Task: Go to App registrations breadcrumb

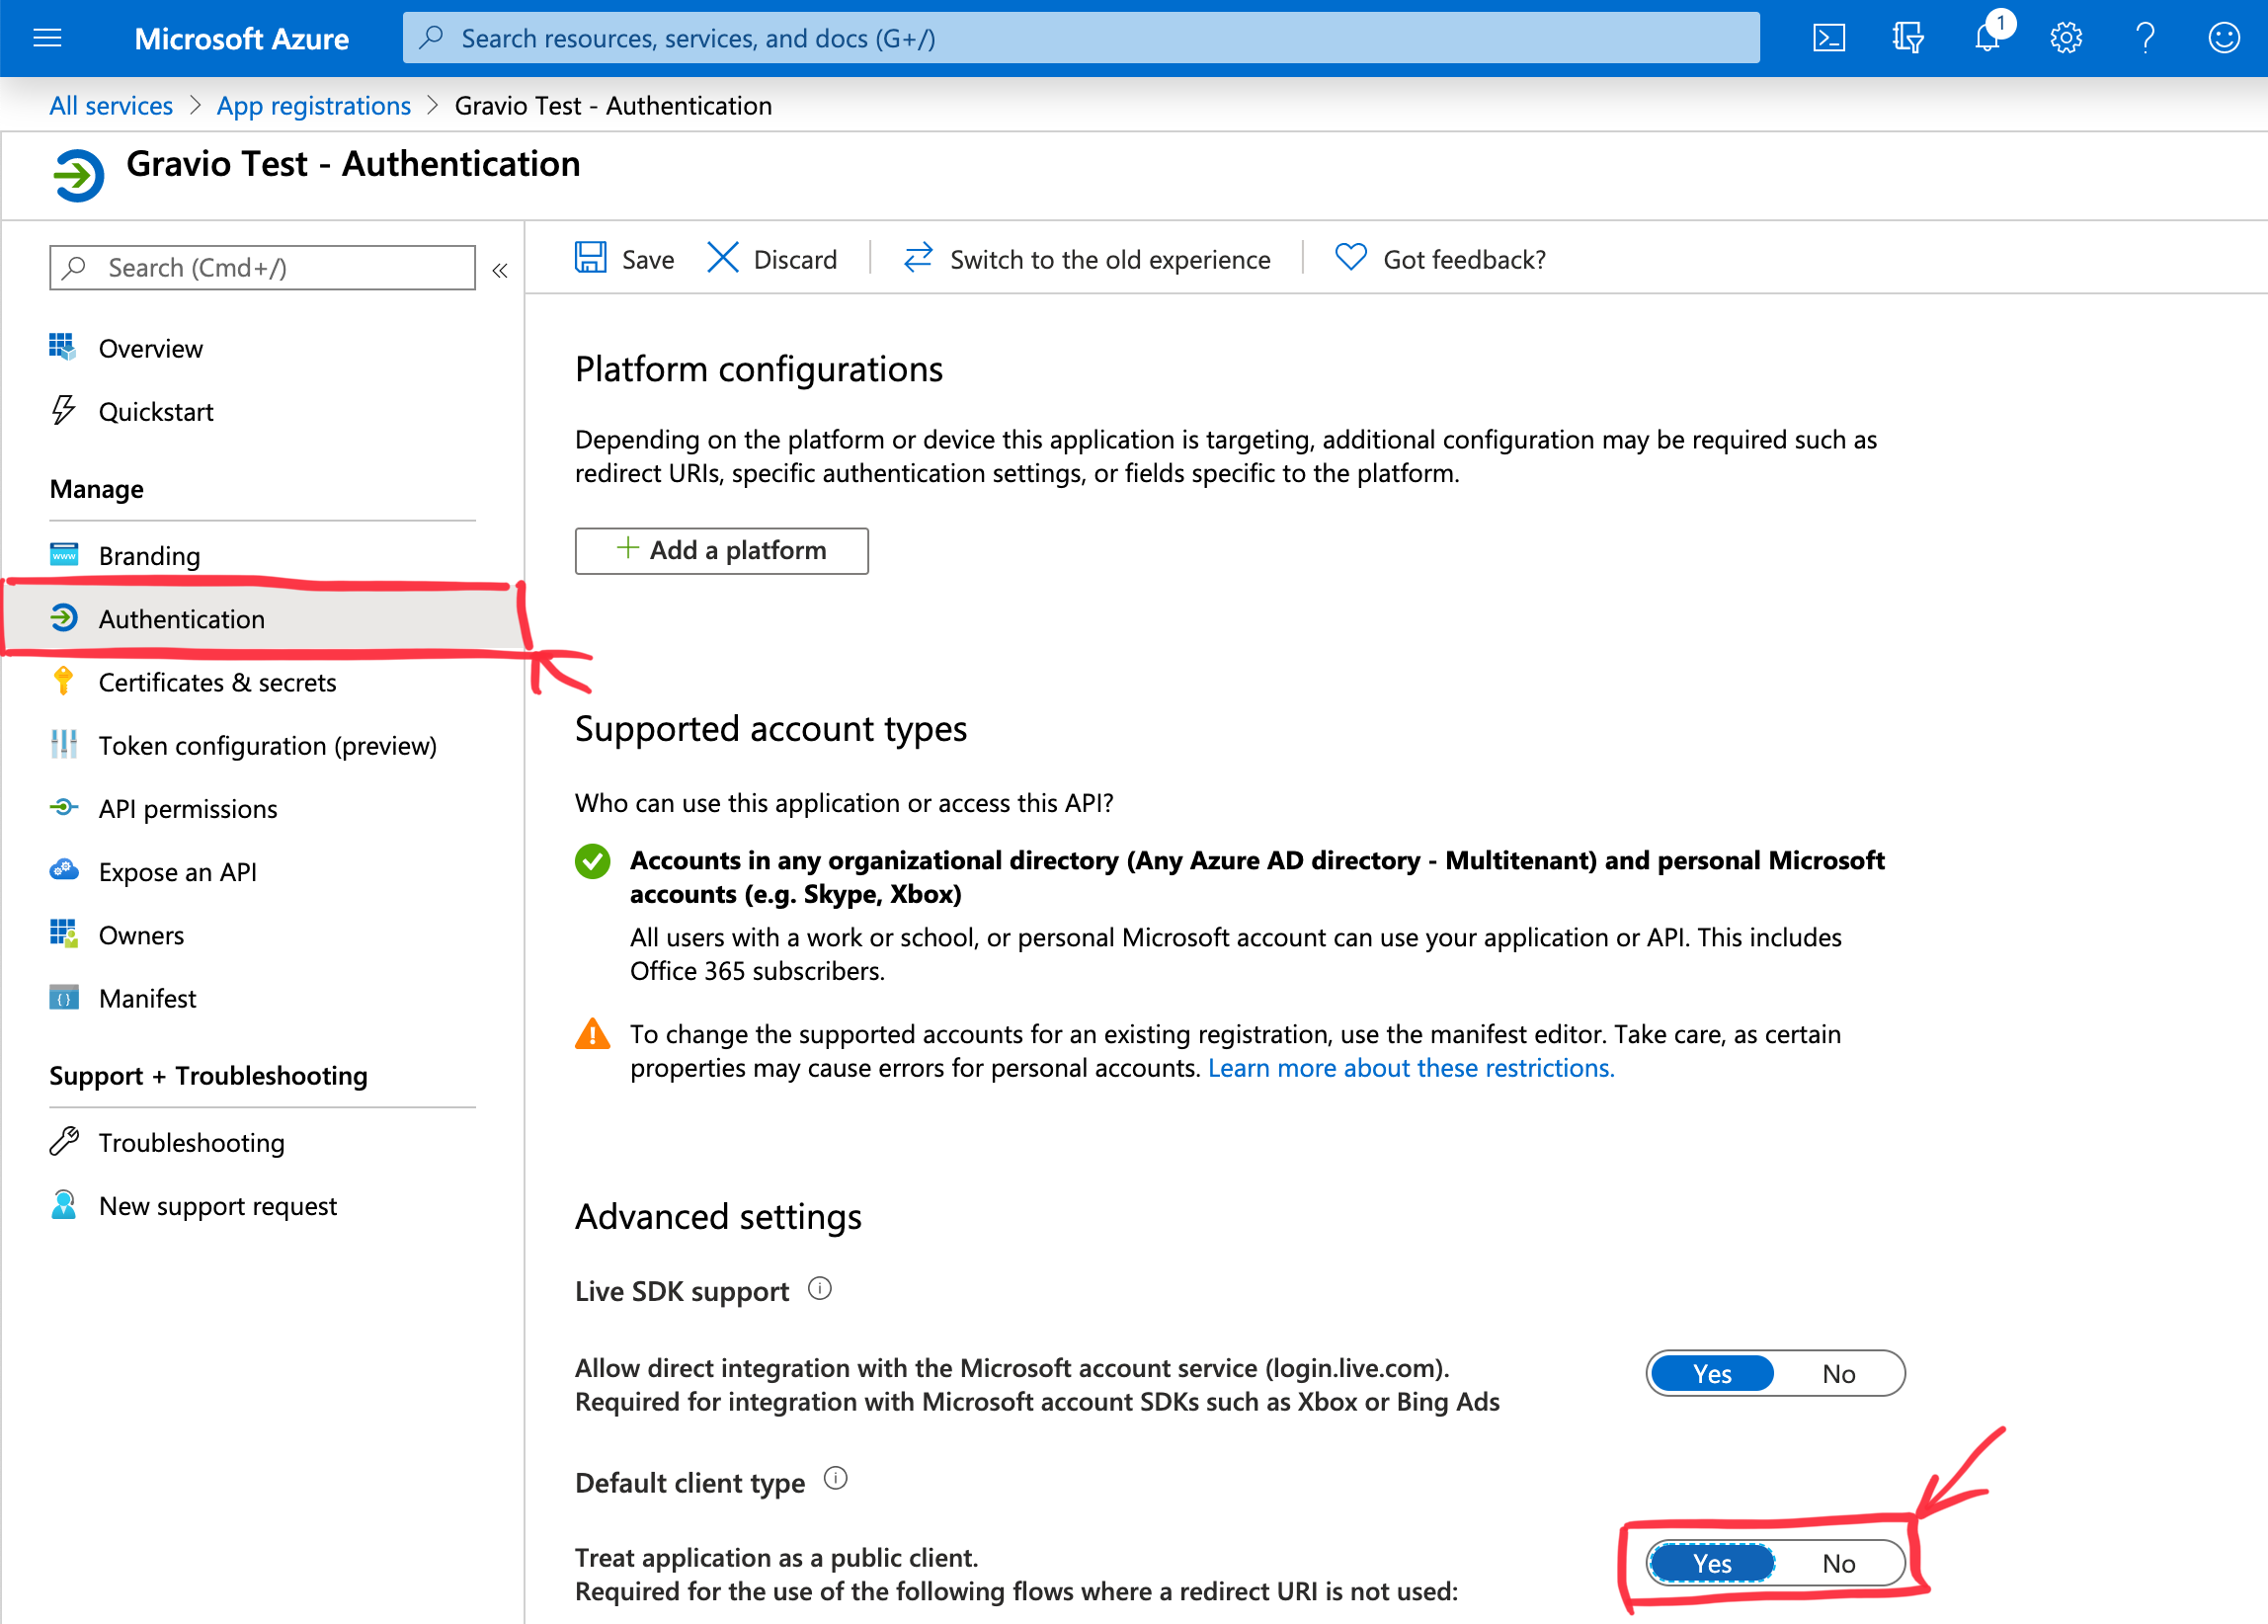Action: (x=314, y=105)
